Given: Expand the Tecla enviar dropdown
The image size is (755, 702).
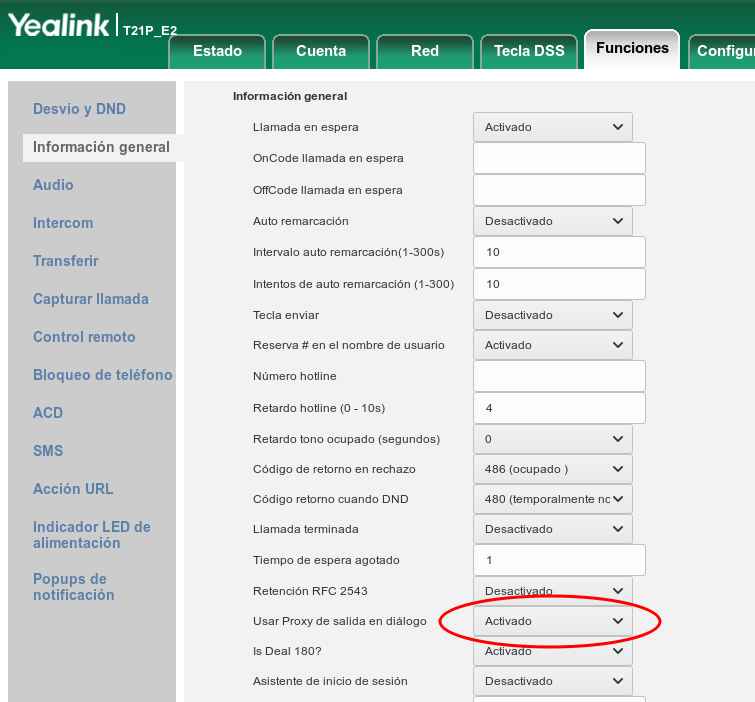Looking at the screenshot, I should [552, 315].
